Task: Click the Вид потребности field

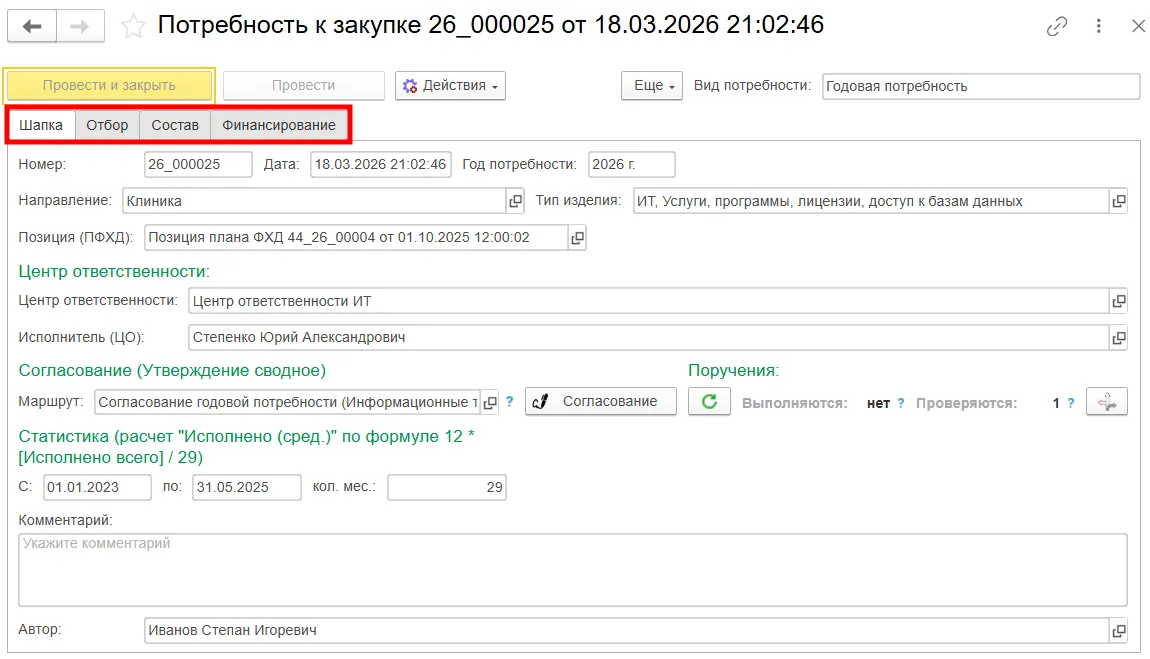Action: click(x=981, y=86)
